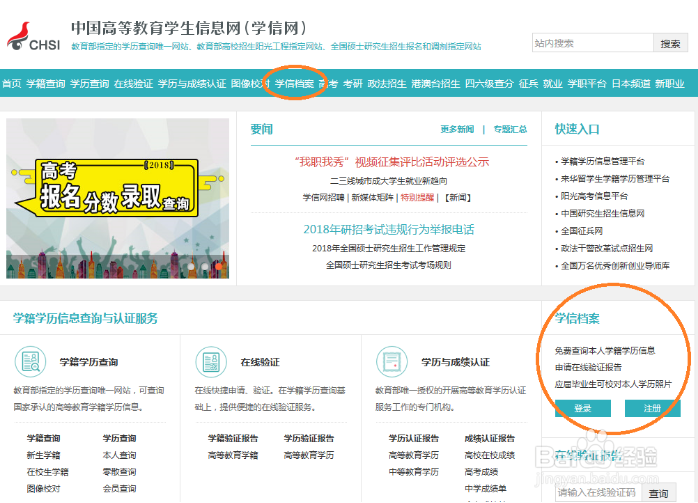
Task: Open 全国征兵网 quick link
Action: pyautogui.click(x=582, y=231)
